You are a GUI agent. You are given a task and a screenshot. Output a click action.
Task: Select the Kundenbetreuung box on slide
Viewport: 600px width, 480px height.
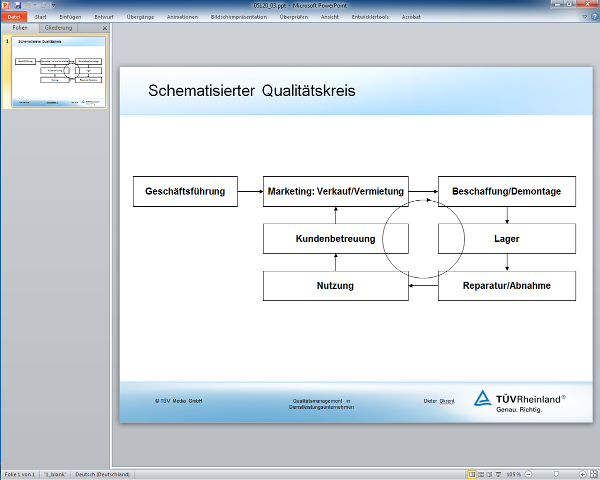pyautogui.click(x=335, y=239)
